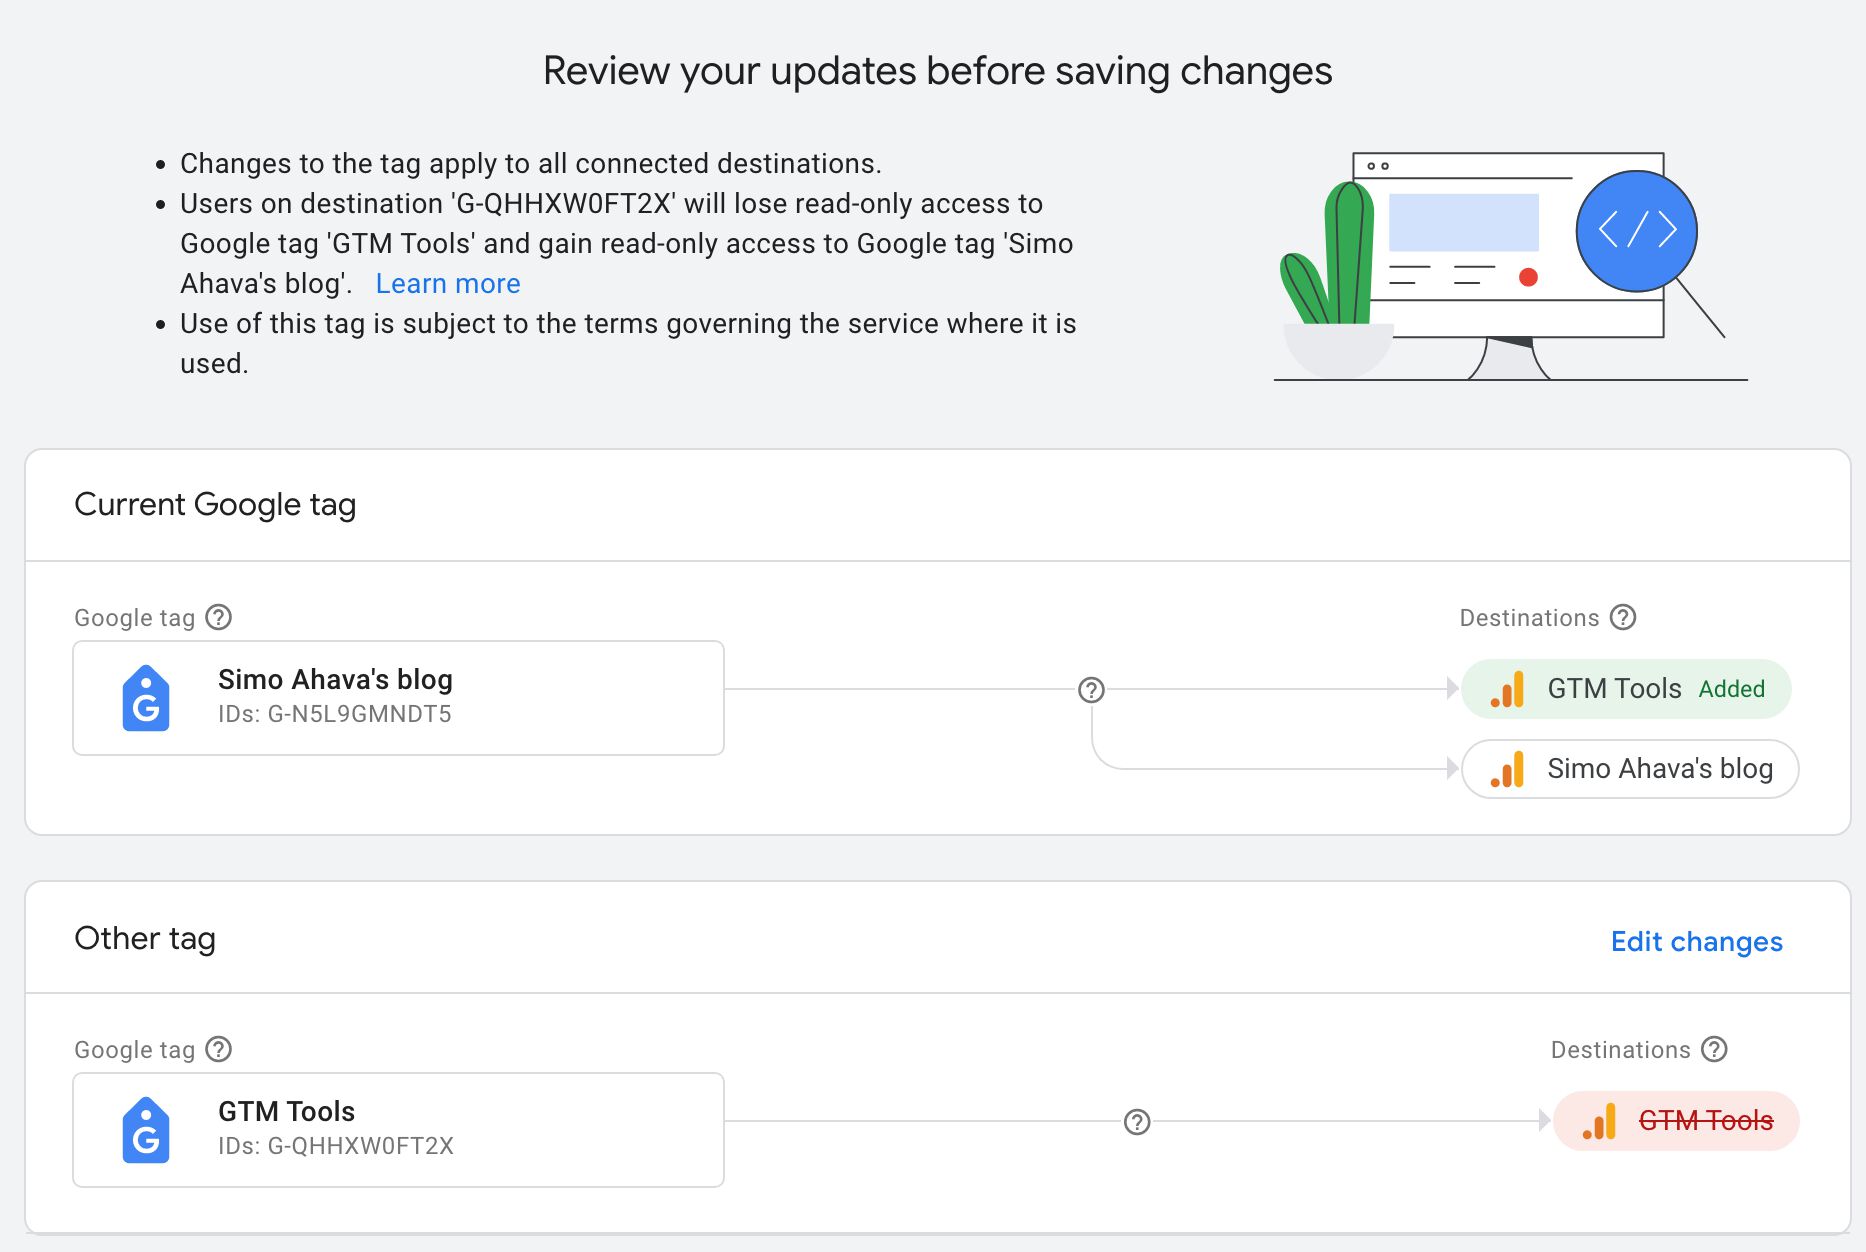Click the Current Google tag heading

(215, 504)
